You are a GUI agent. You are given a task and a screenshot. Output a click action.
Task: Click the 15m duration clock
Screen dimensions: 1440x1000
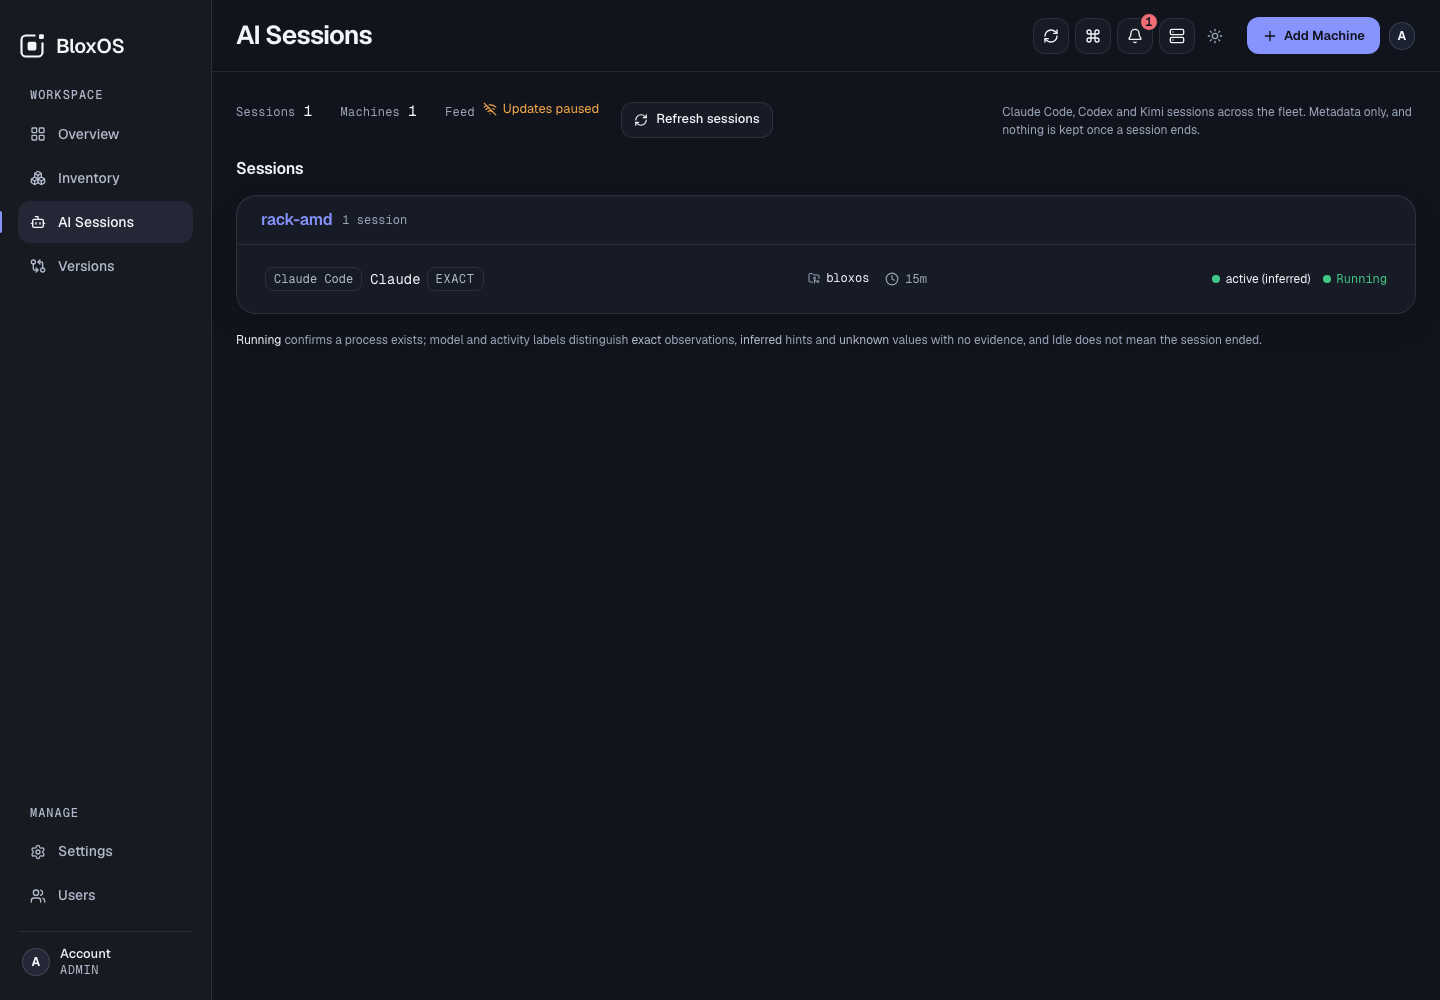pyautogui.click(x=906, y=279)
